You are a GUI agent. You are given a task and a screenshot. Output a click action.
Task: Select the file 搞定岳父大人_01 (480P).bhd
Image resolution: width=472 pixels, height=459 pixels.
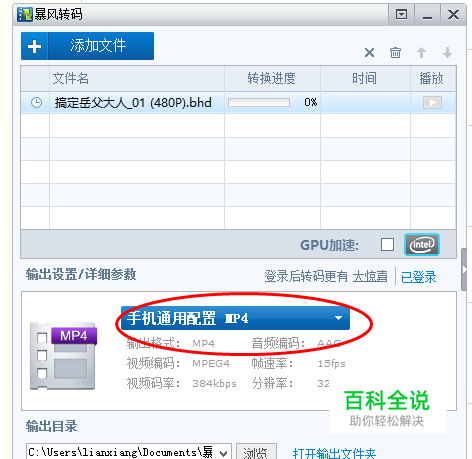pos(133,103)
